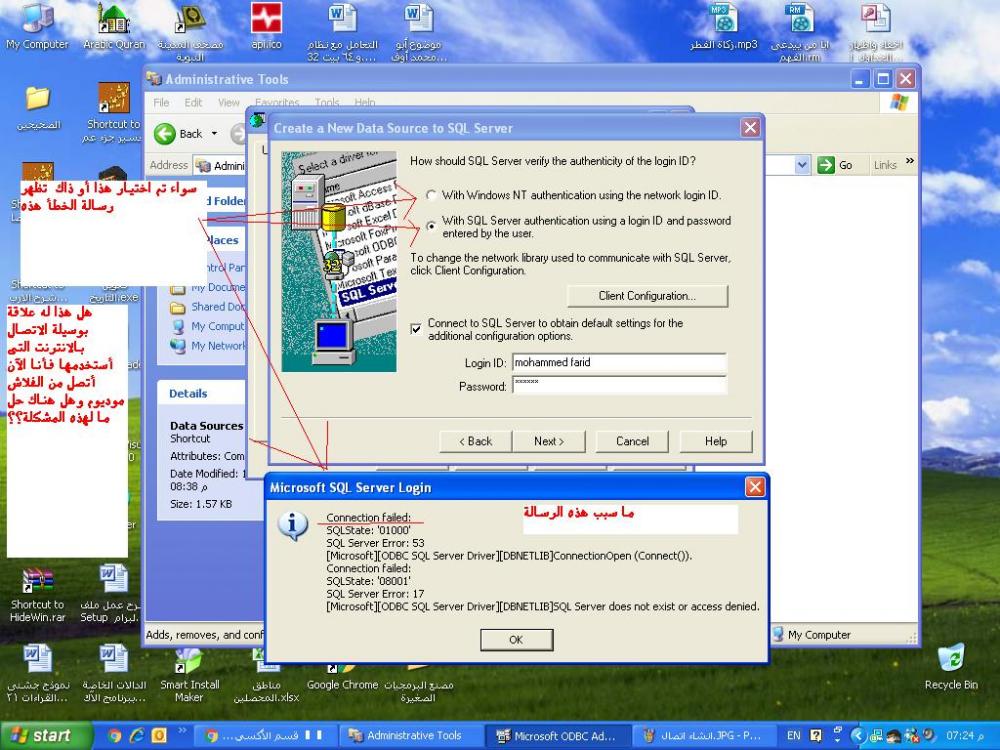Click the help icon in system tray
Screen dimensions: 1000x750
pos(816,735)
